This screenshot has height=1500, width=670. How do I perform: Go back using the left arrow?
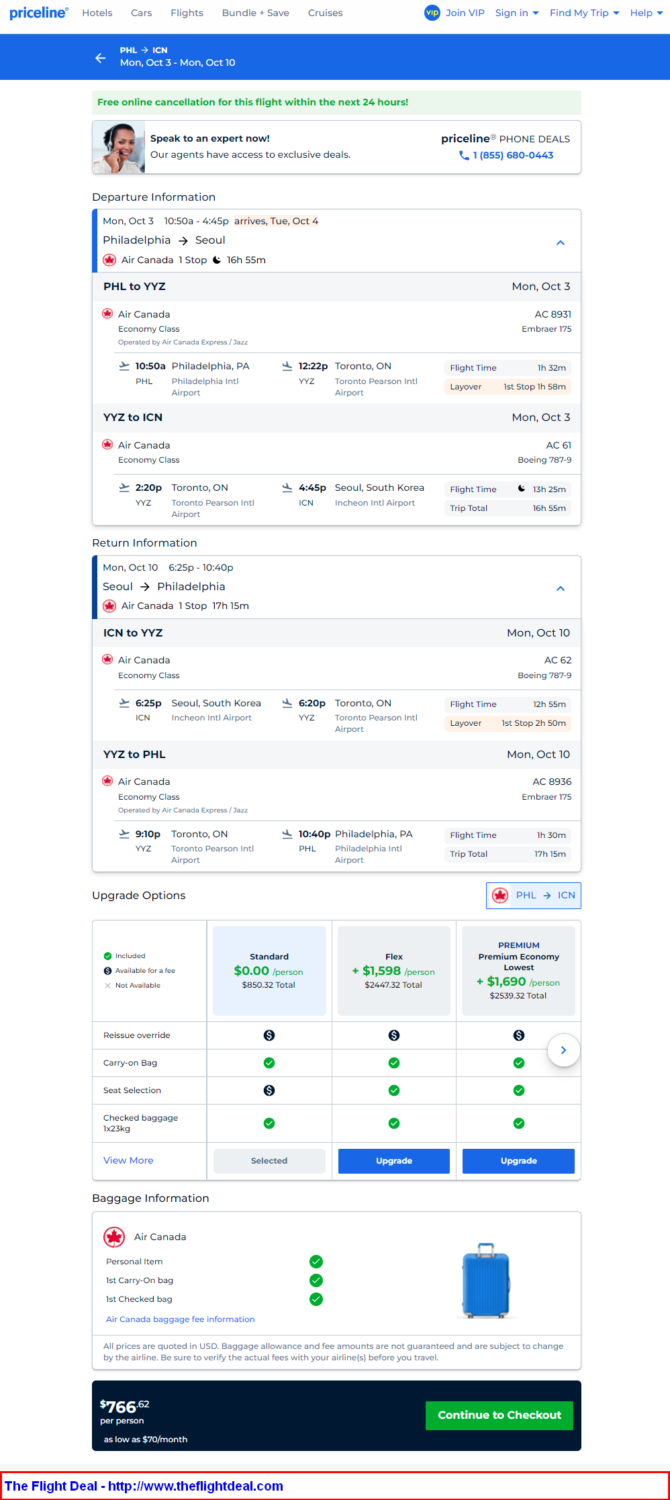[100, 57]
